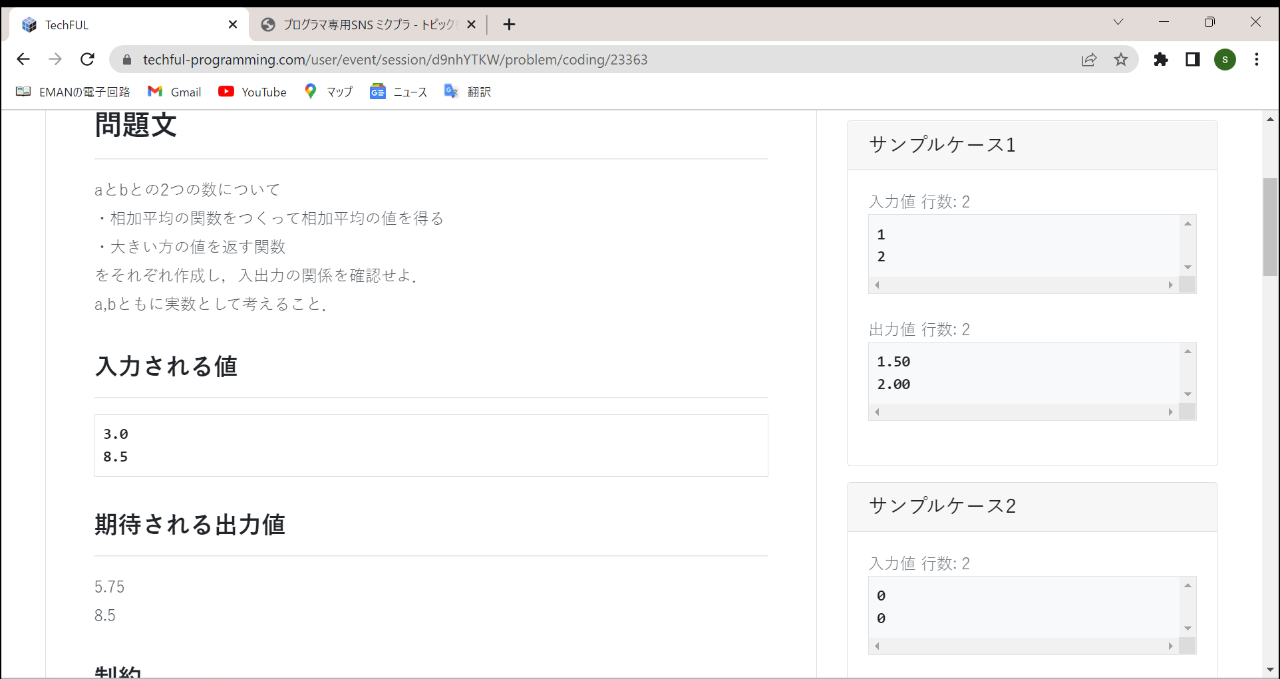1280x679 pixels.
Task: Open a new browser tab
Action: [509, 24]
